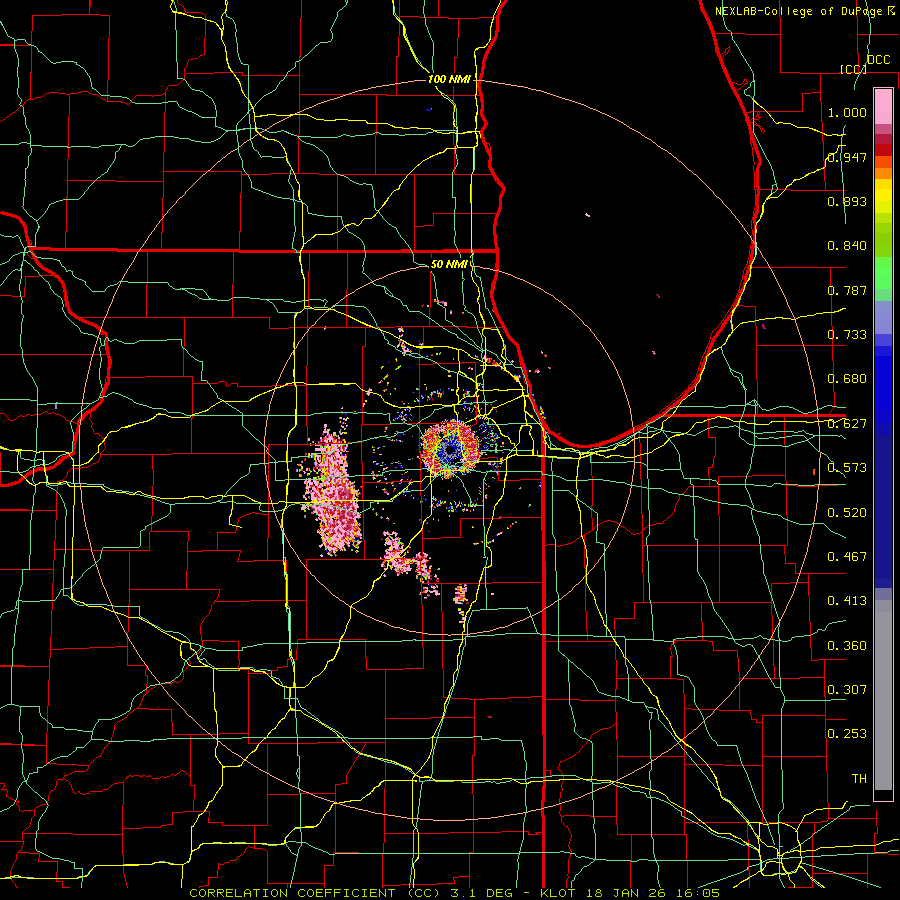Click the CORRELATION COEFFICIENT (CC) caption text

(315, 893)
